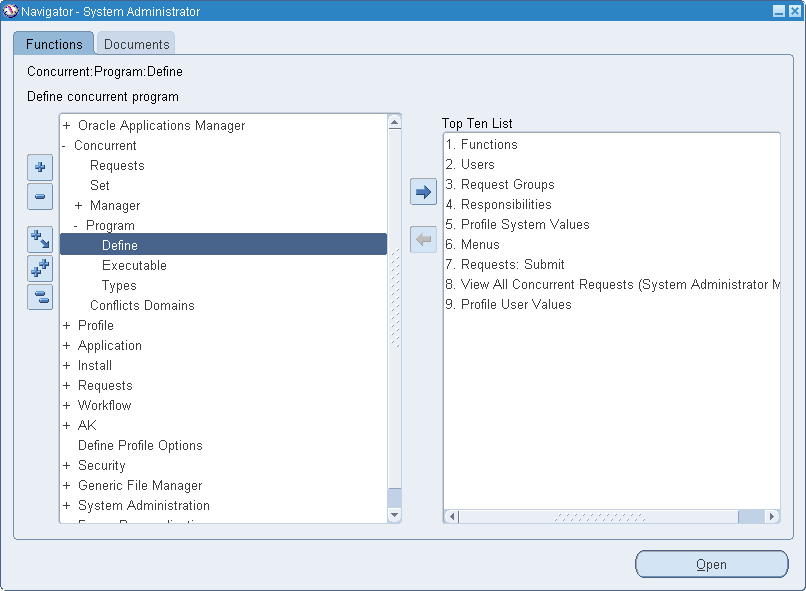The height and width of the screenshot is (591, 806).
Task: Select the Types item under Program
Action: (119, 286)
